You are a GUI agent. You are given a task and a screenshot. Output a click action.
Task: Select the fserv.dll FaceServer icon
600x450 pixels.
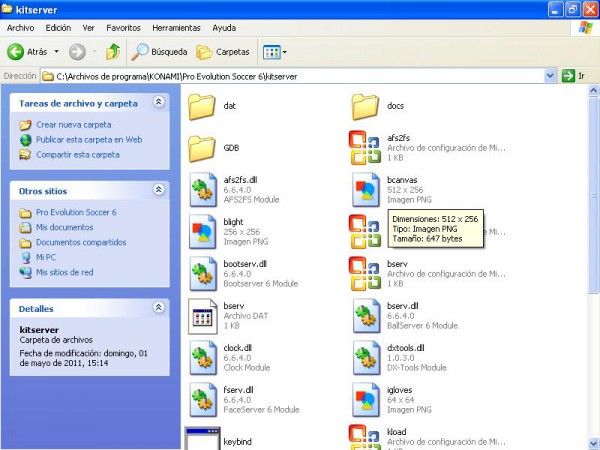point(203,400)
